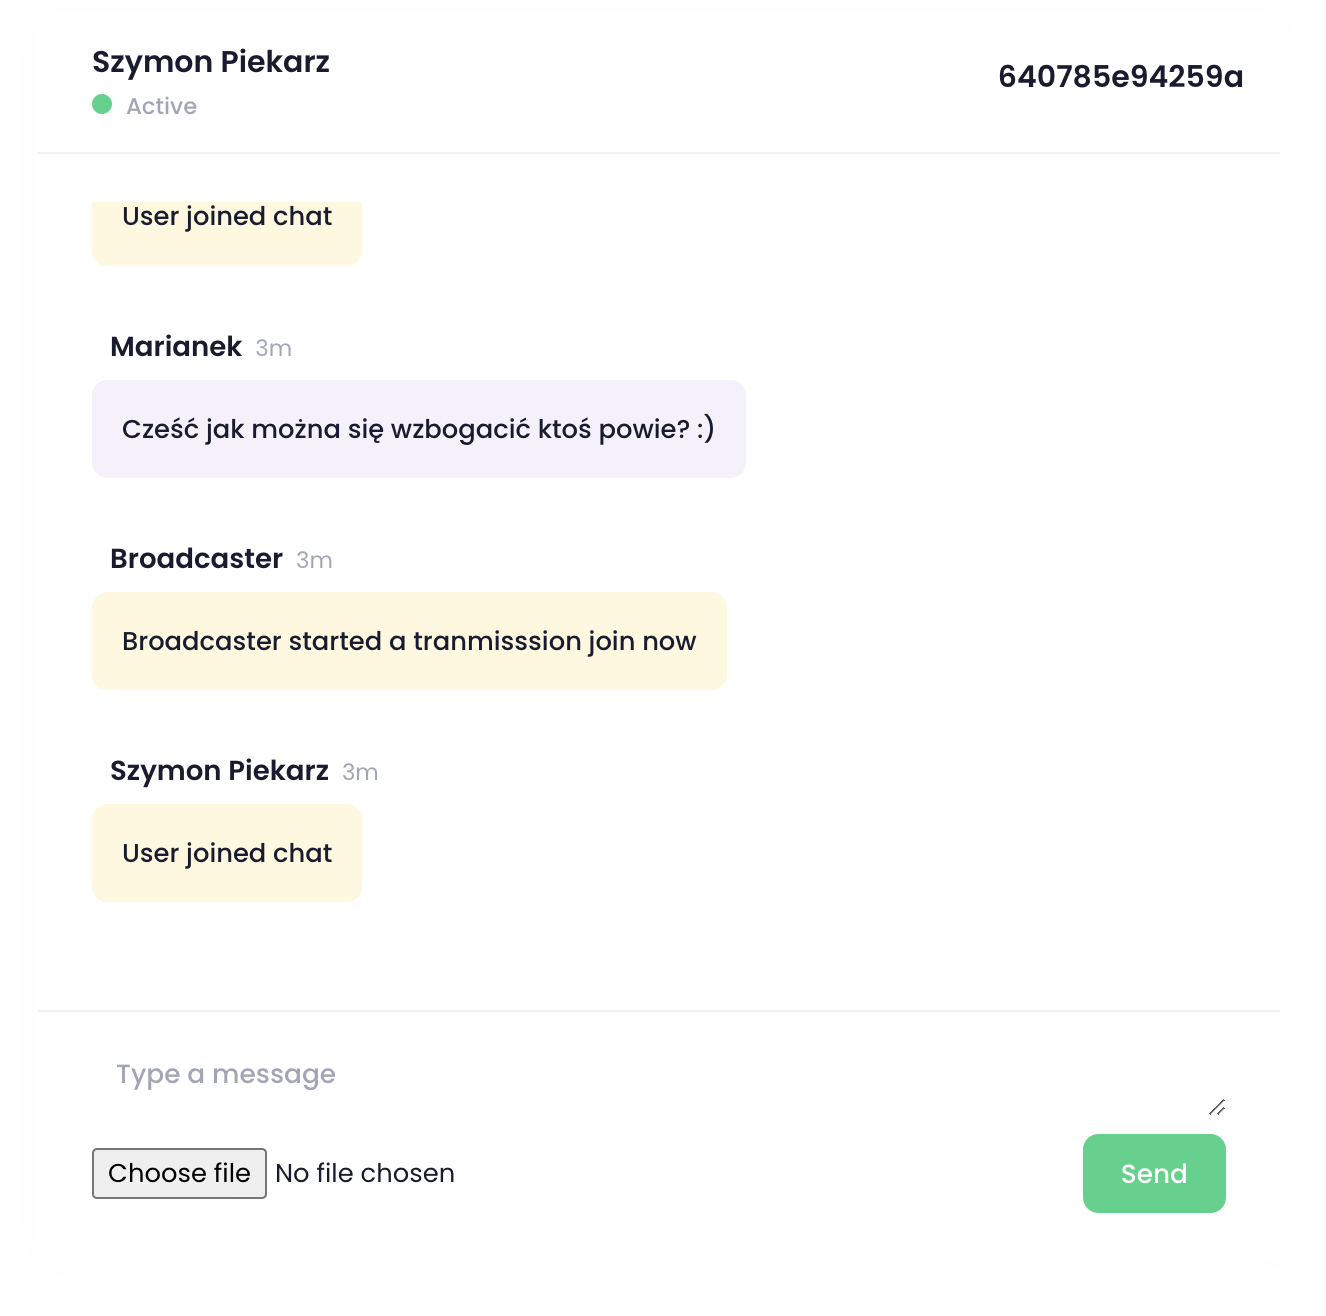The image size is (1326, 1316).
Task: Click Szymon Piekarz name in chat header
Action: [211, 62]
